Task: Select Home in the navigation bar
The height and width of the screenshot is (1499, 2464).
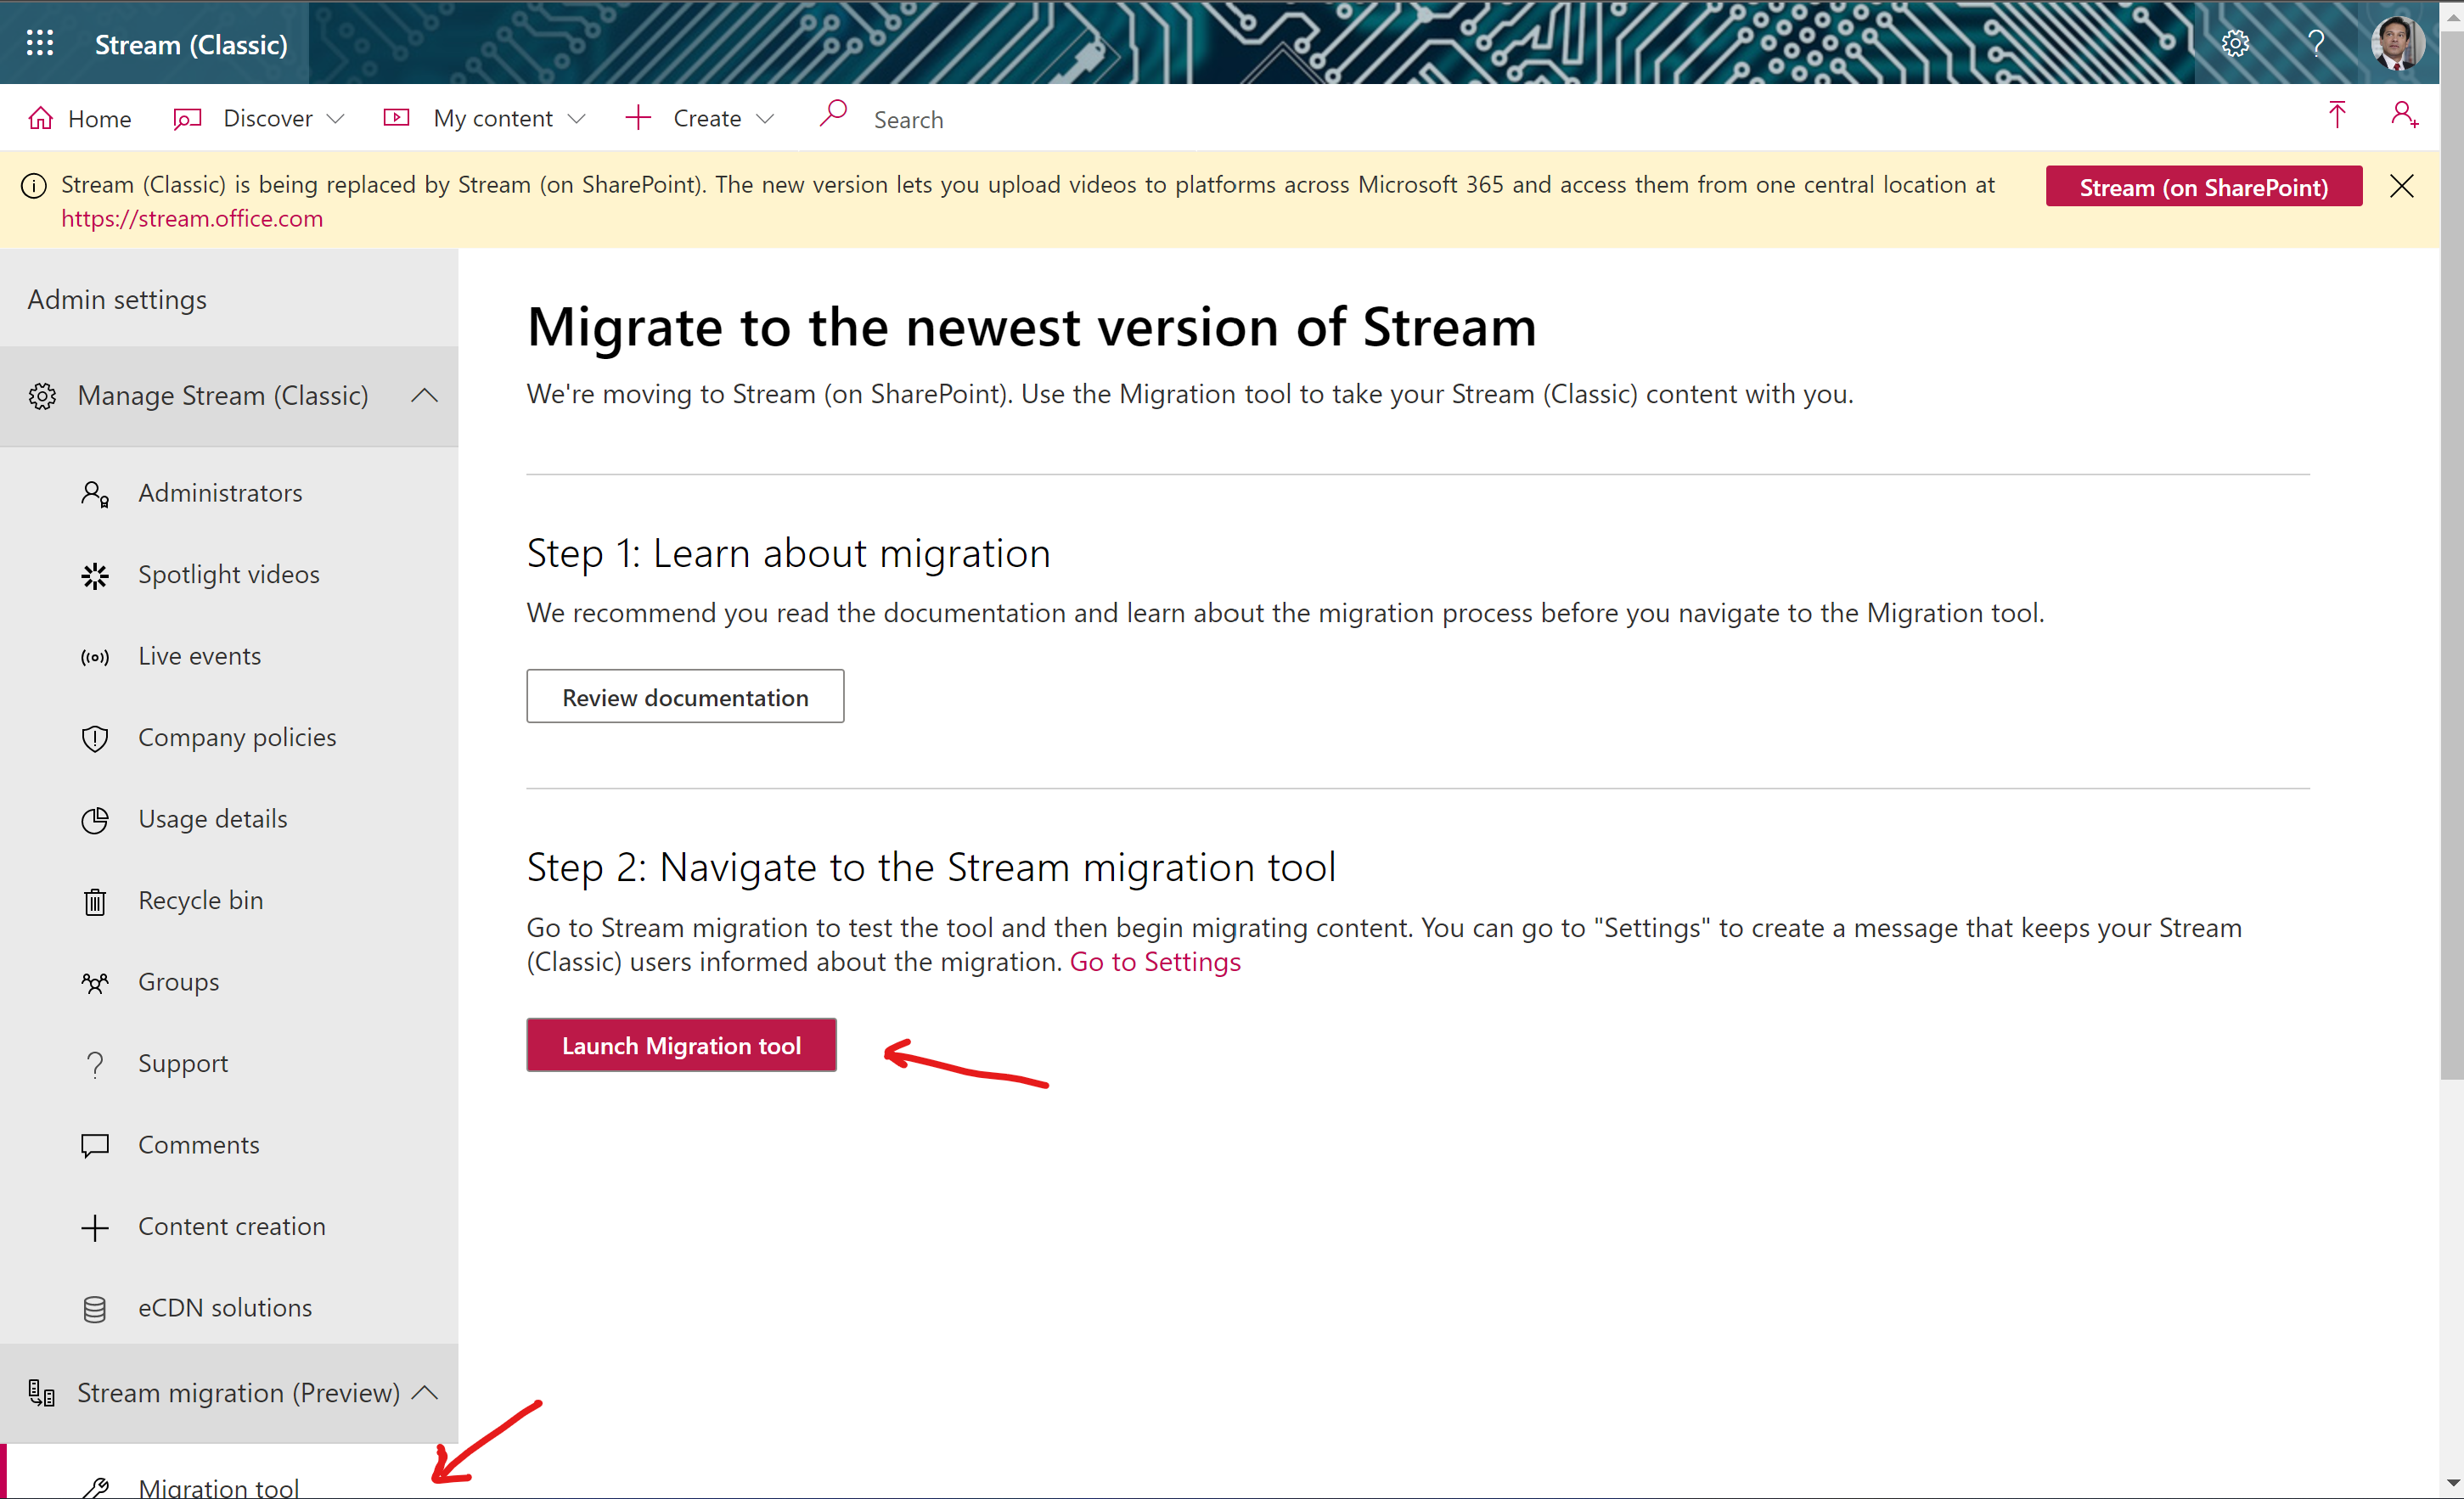Action: point(80,118)
